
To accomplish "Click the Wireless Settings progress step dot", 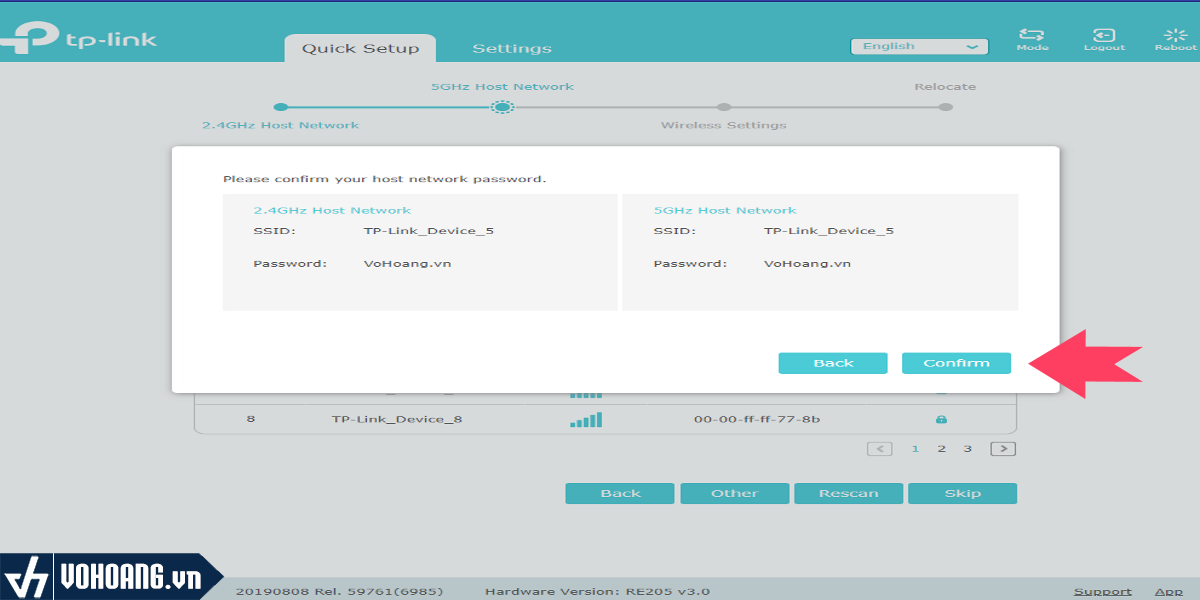I will tap(724, 107).
